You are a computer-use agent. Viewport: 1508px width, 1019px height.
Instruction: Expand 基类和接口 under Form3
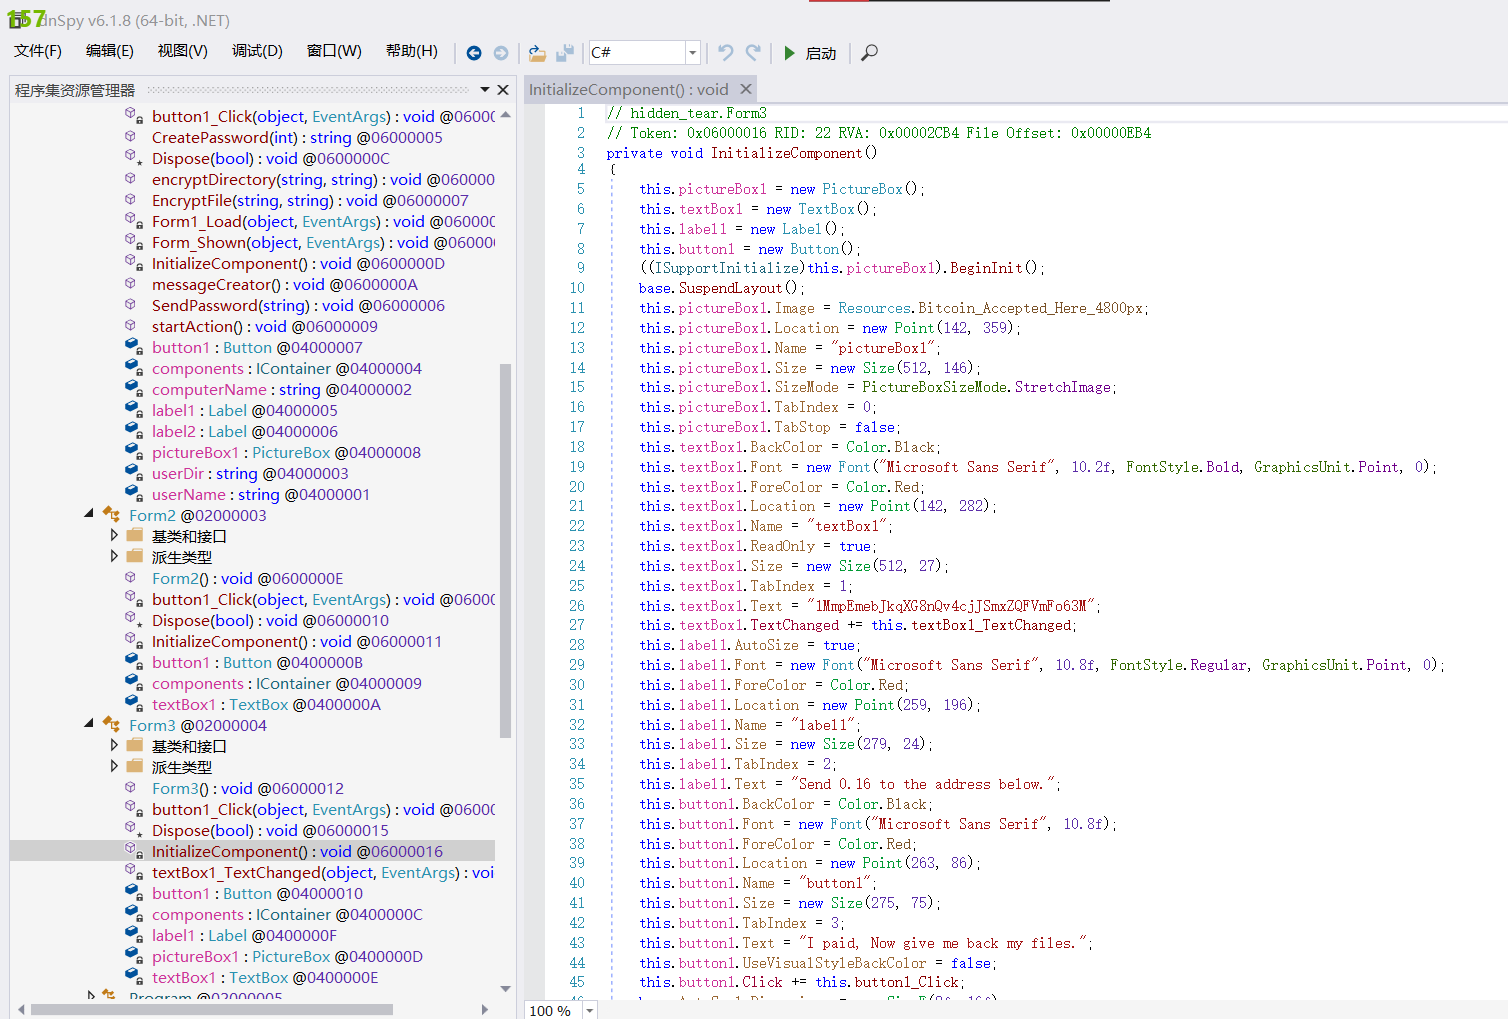point(114,746)
